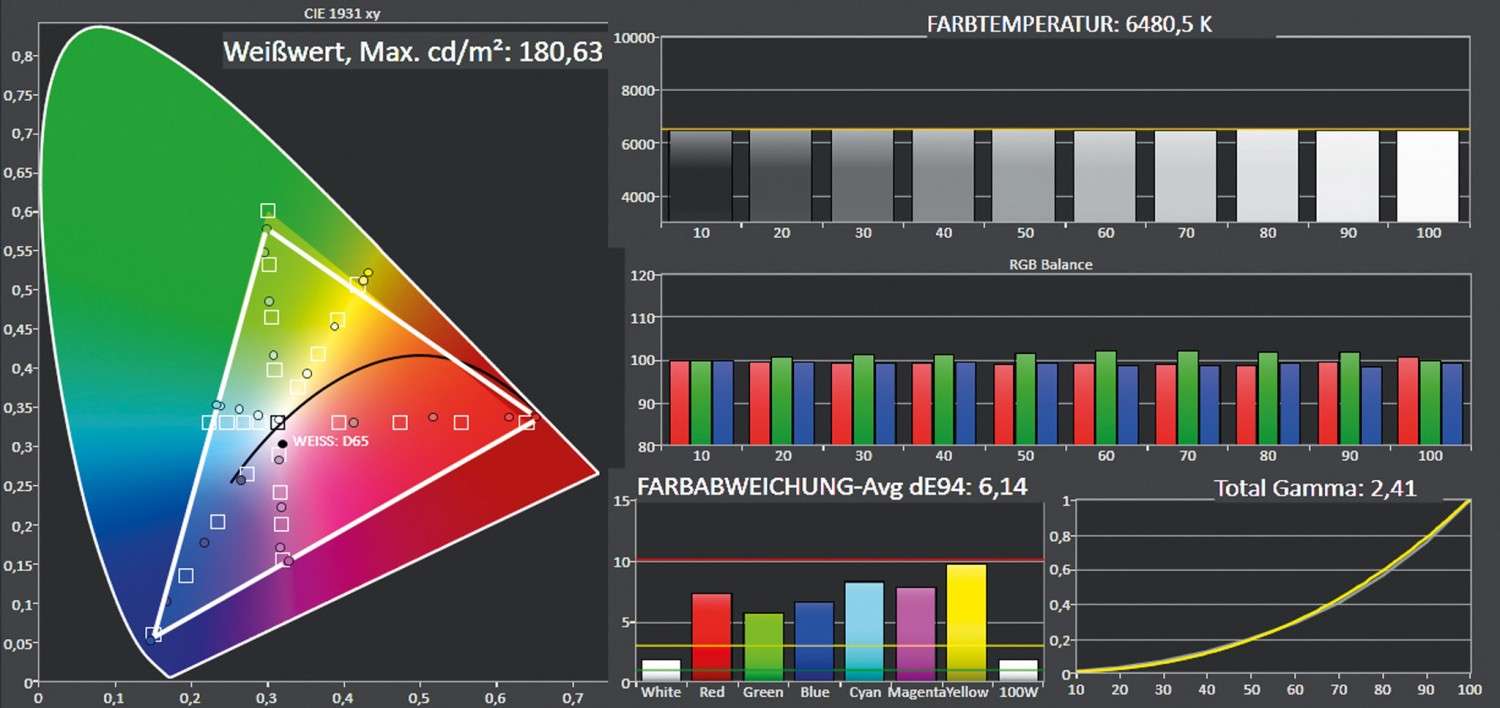Image resolution: width=1500 pixels, height=708 pixels.
Task: Click the red bar at 10 in RGB Balance
Action: pyautogui.click(x=680, y=403)
